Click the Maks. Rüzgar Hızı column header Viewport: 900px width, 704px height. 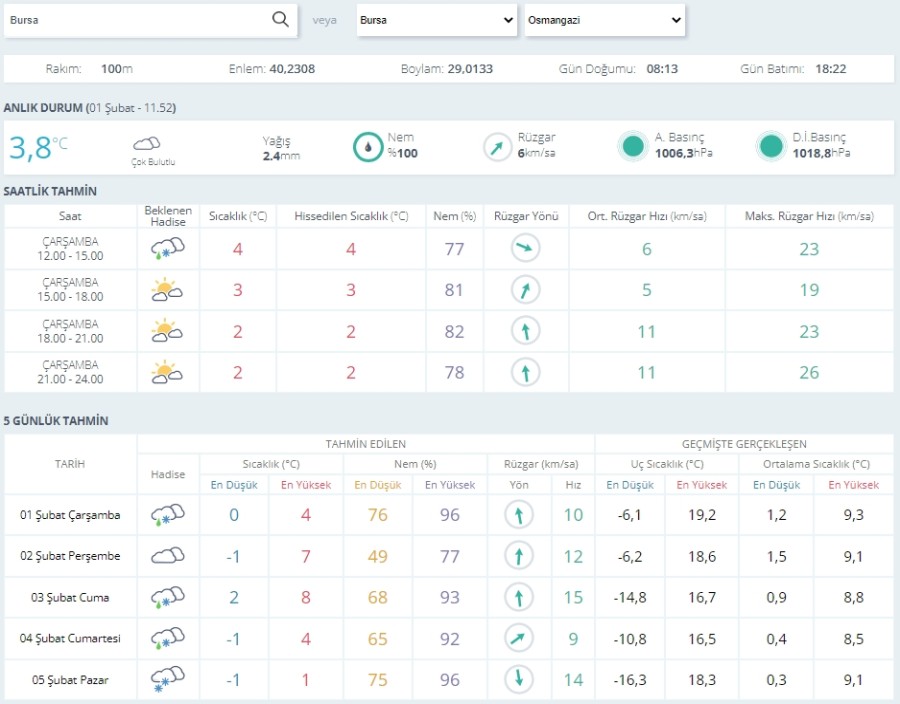(x=808, y=216)
